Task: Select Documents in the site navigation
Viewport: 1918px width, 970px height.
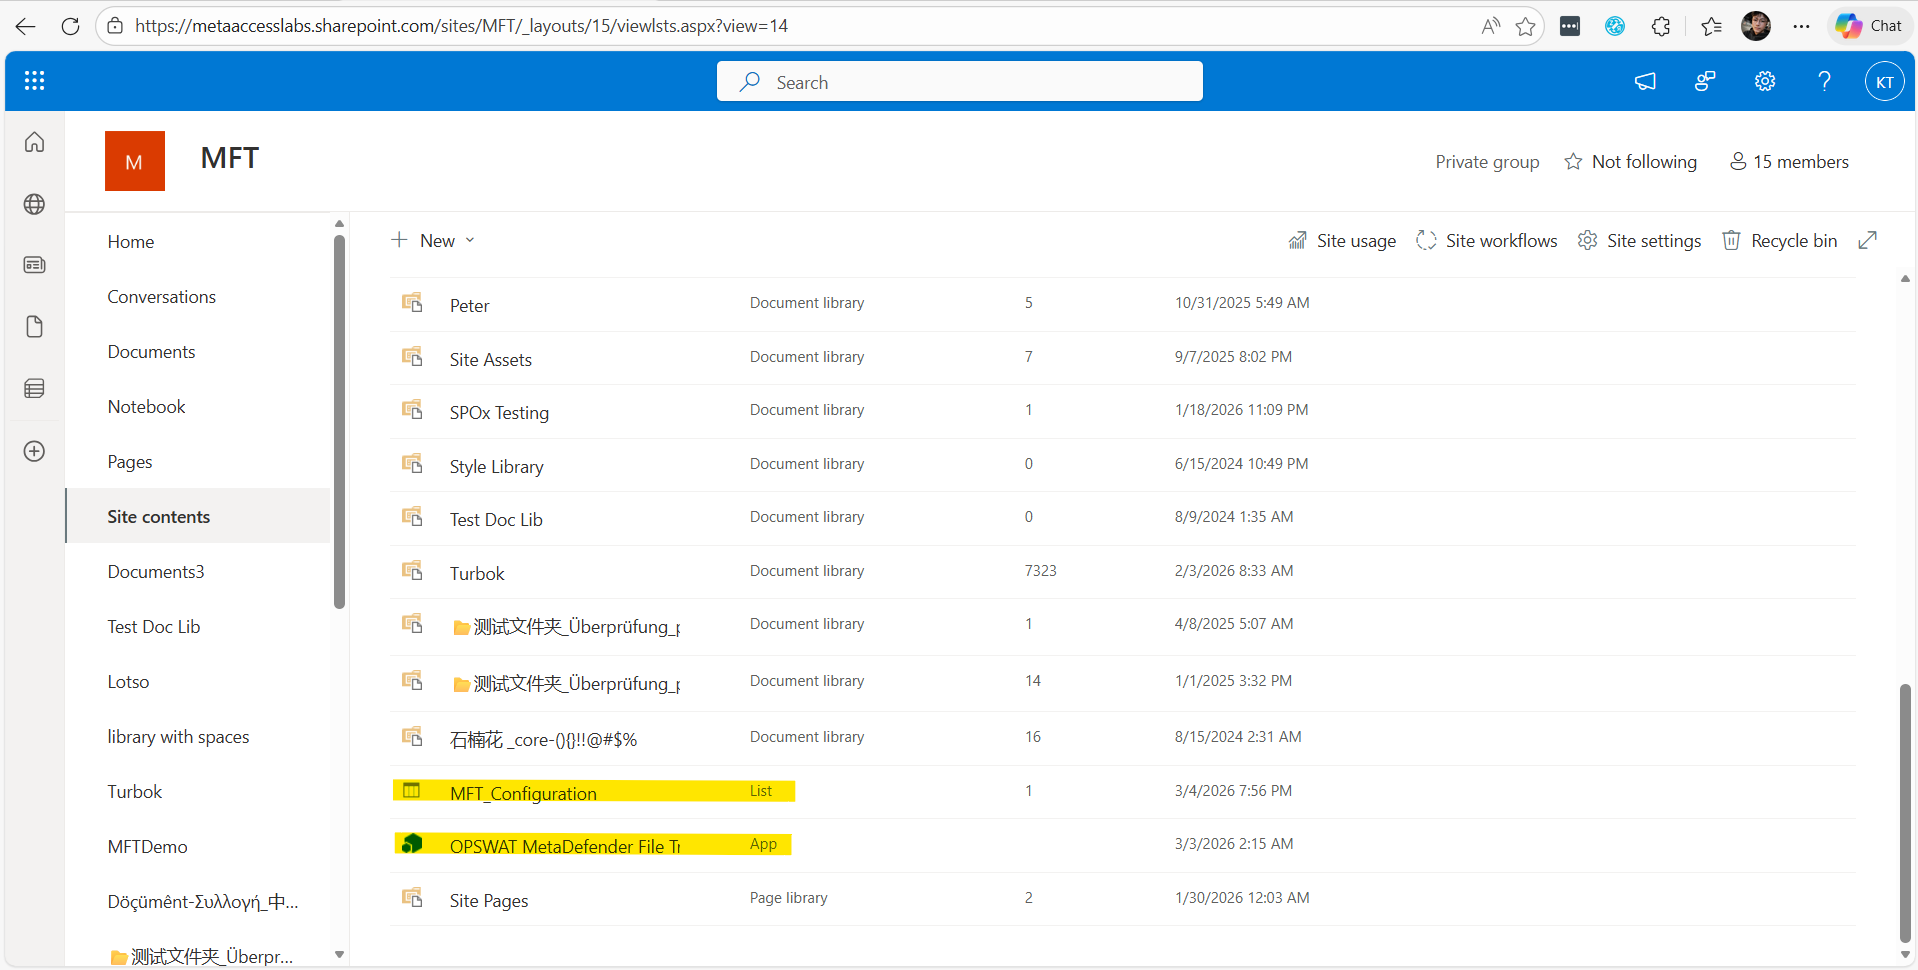Action: [151, 351]
